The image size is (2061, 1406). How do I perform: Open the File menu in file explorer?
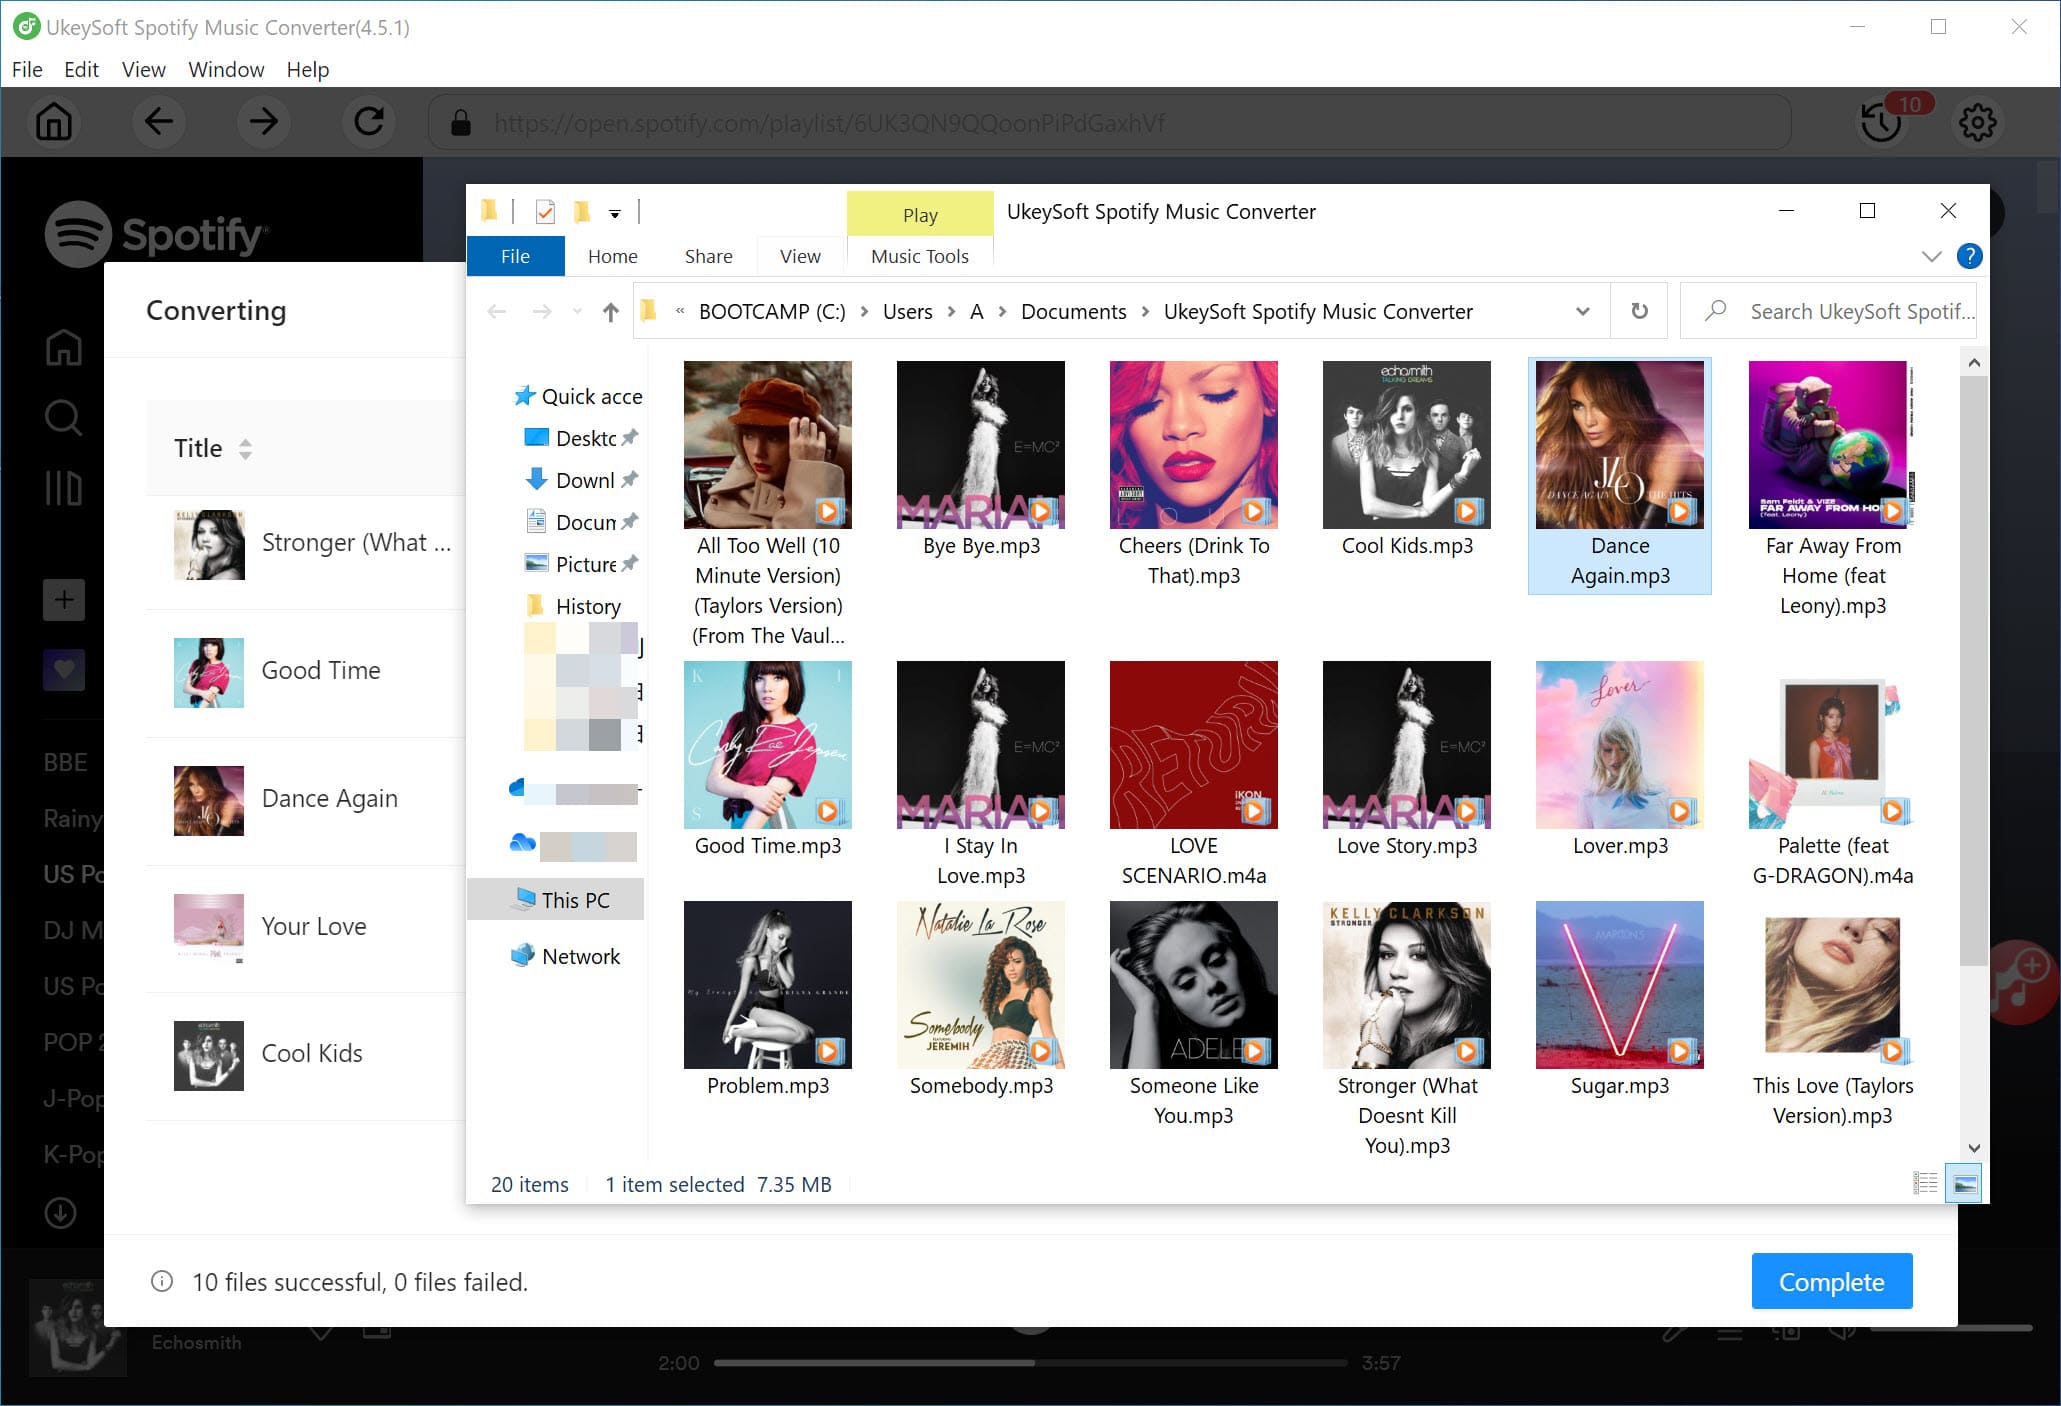pos(515,255)
